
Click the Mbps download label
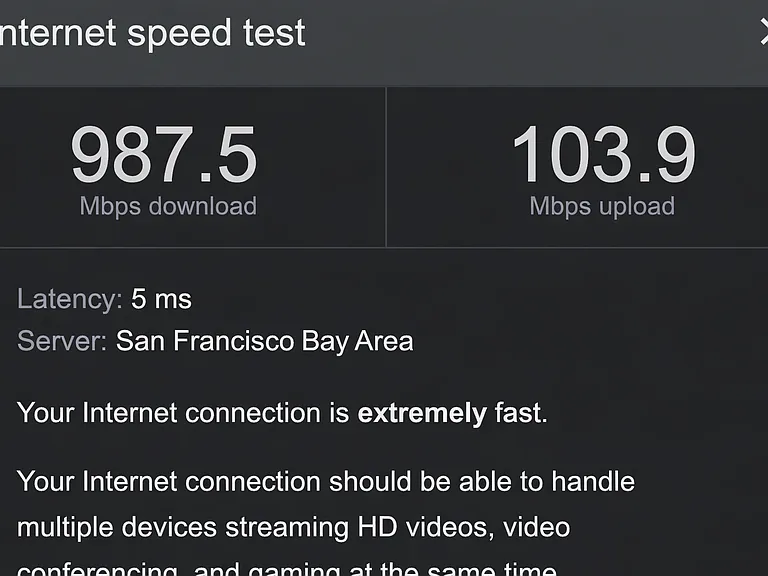coord(168,206)
